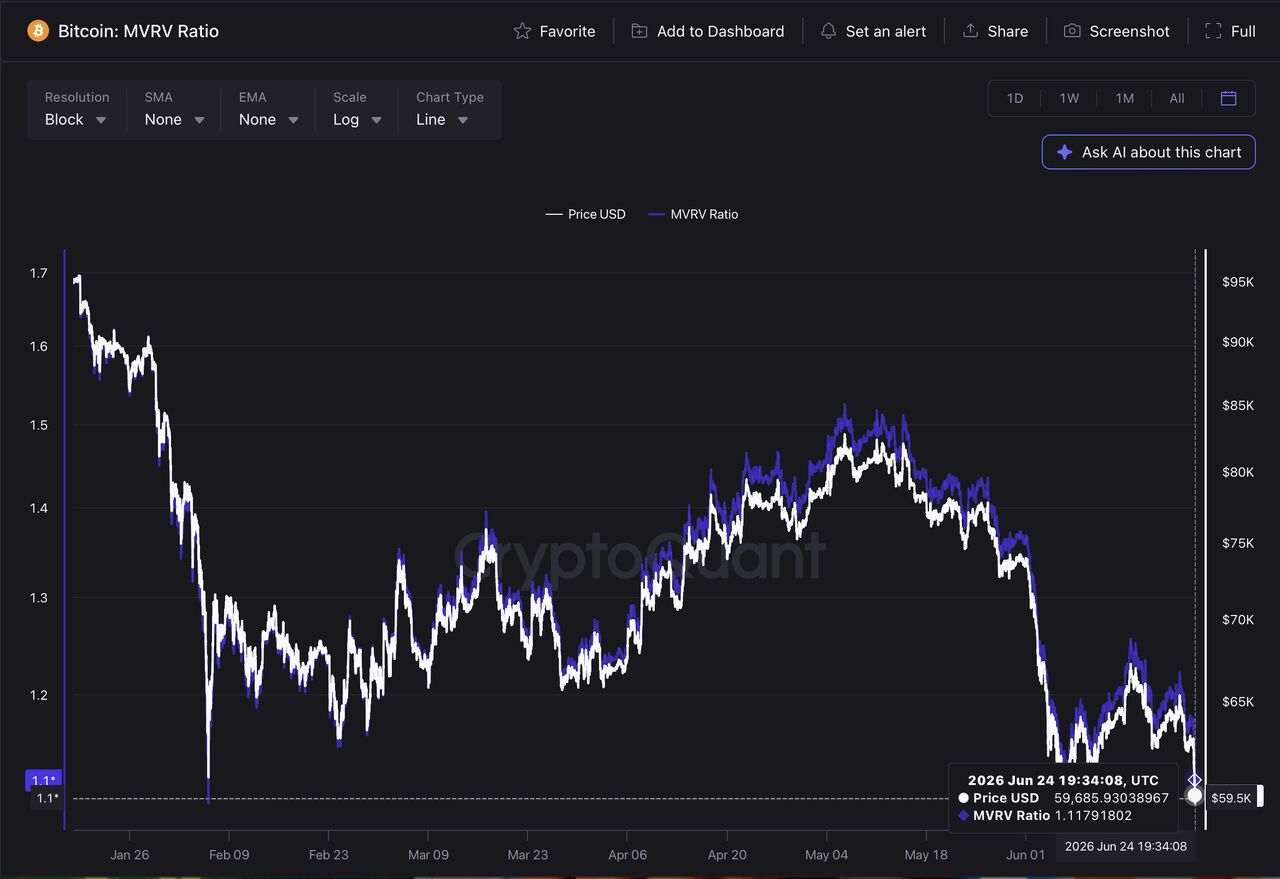
Task: Click the Screenshot camera icon
Action: click(x=1072, y=31)
